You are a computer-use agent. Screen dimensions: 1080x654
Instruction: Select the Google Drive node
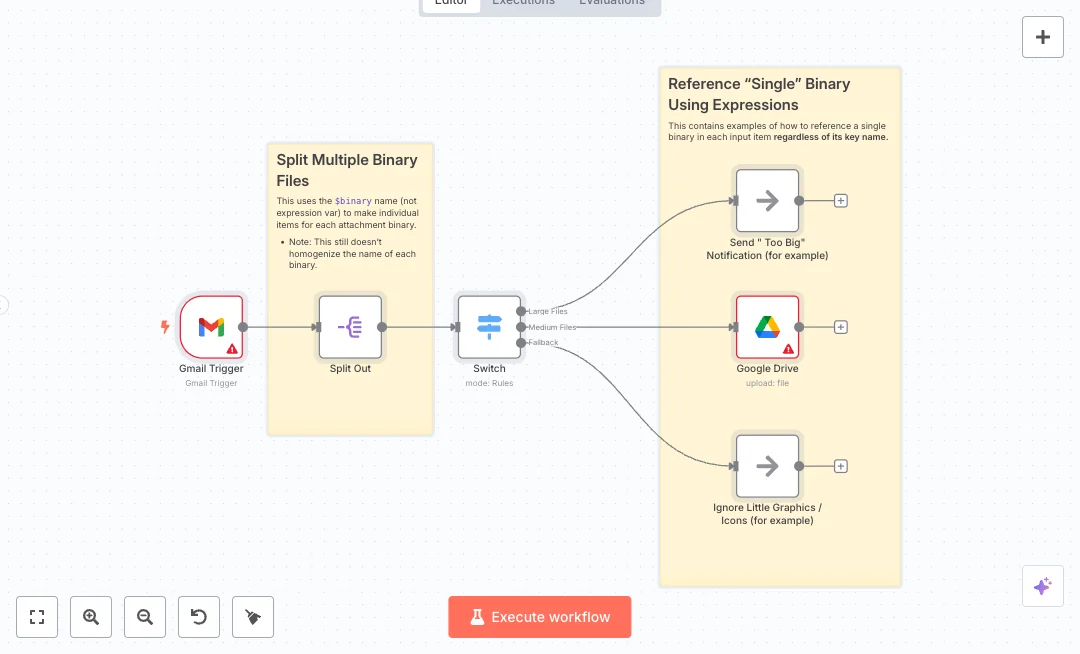767,327
